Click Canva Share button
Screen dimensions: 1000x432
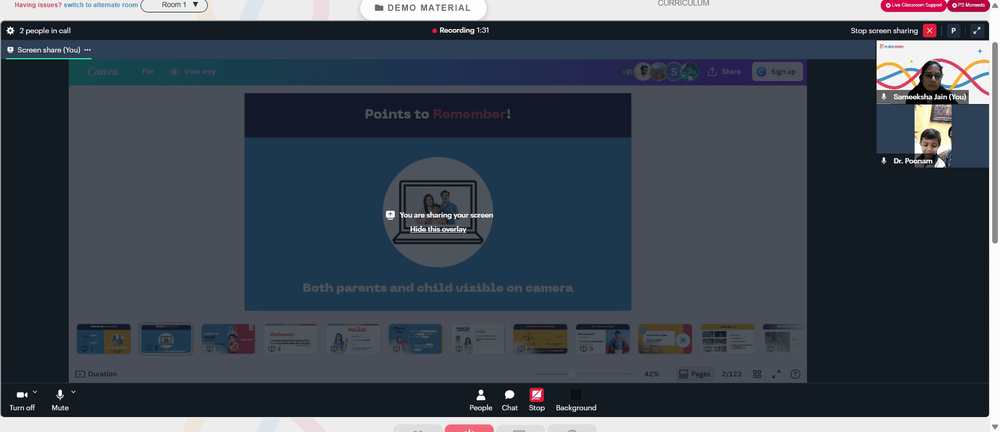tap(724, 71)
